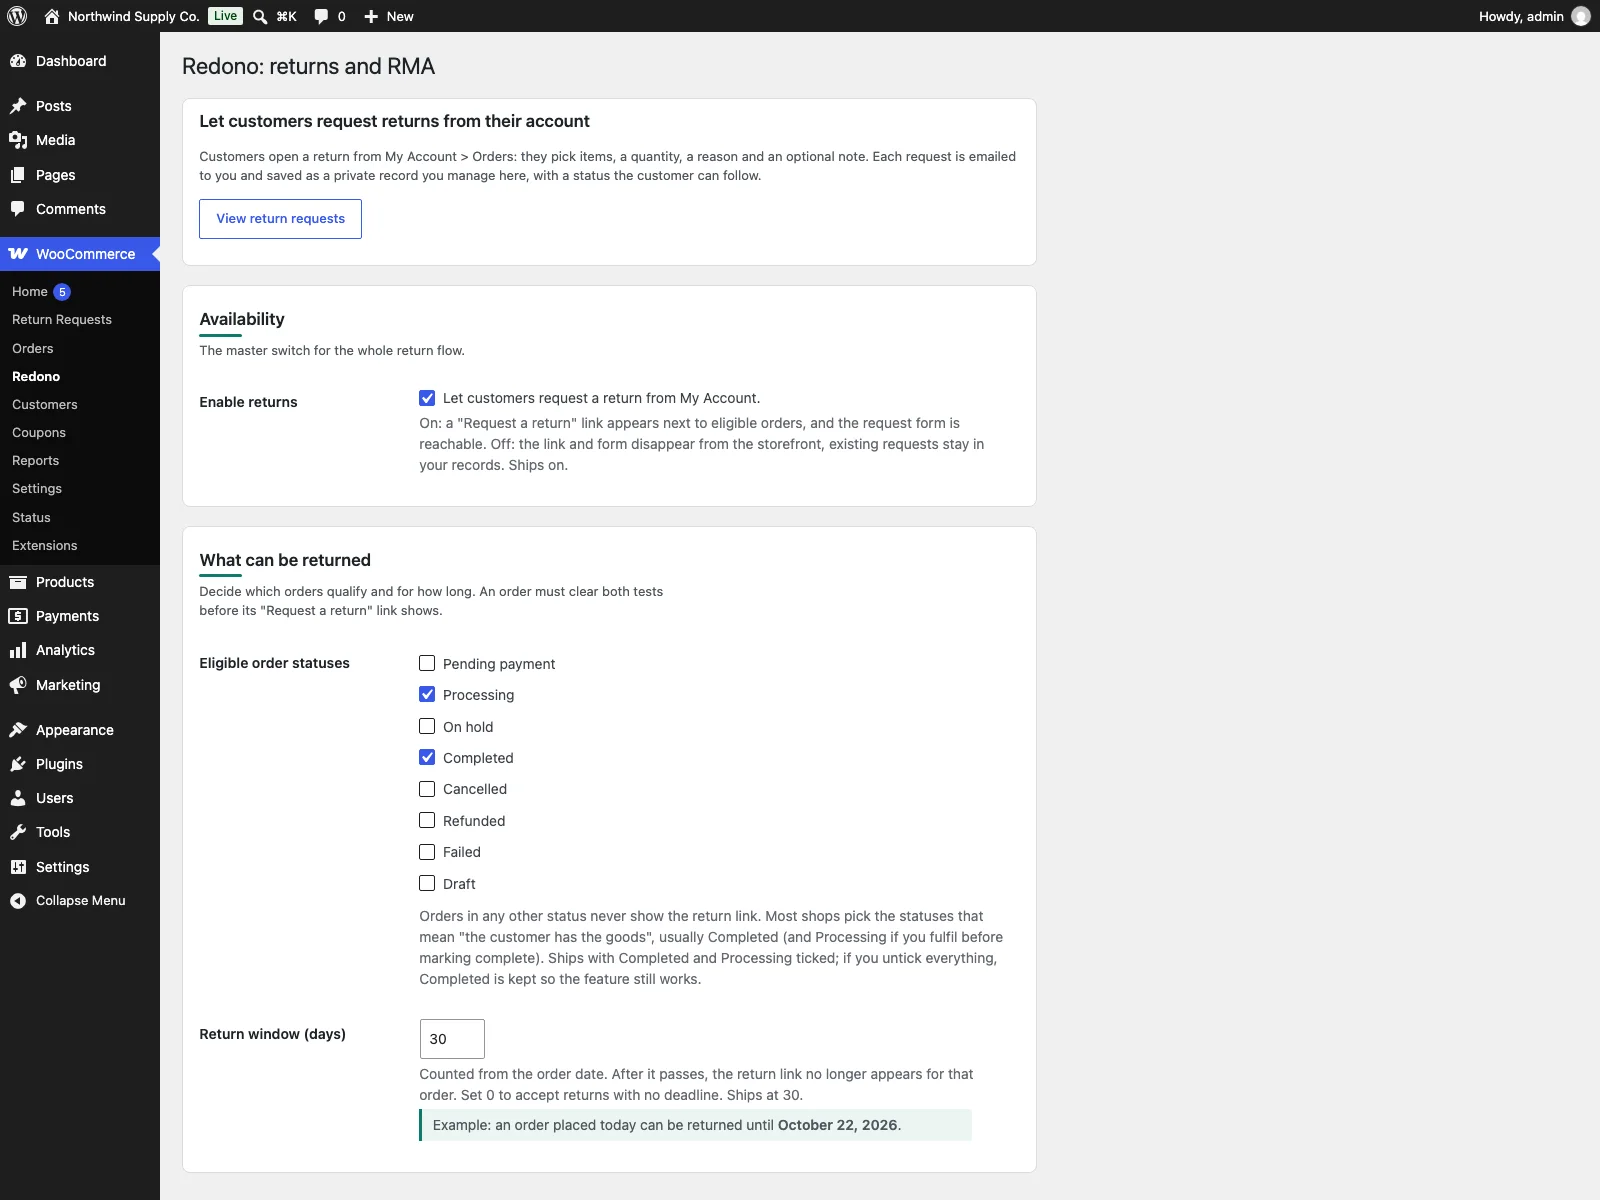
Task: Tick the Cancelled checkbox
Action: tap(427, 789)
